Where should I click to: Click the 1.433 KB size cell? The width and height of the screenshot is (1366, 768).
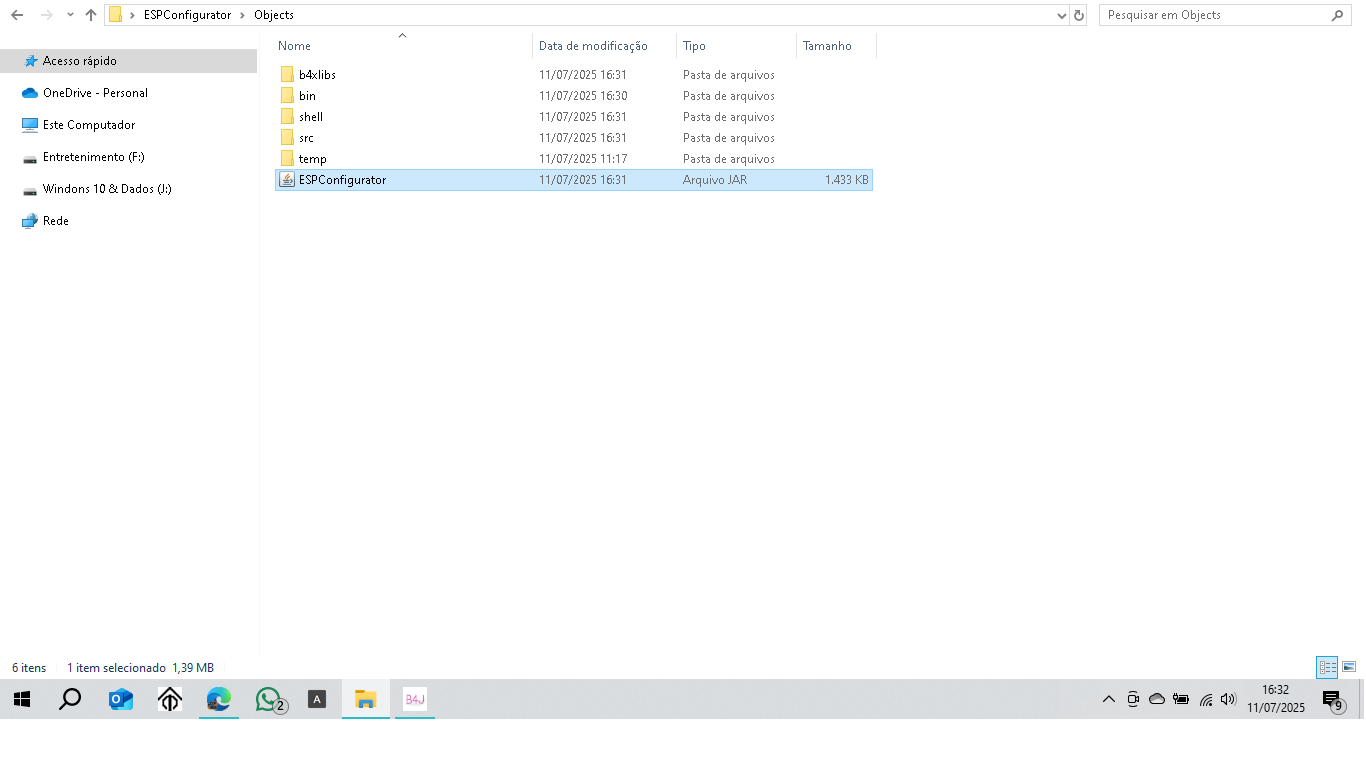point(847,180)
